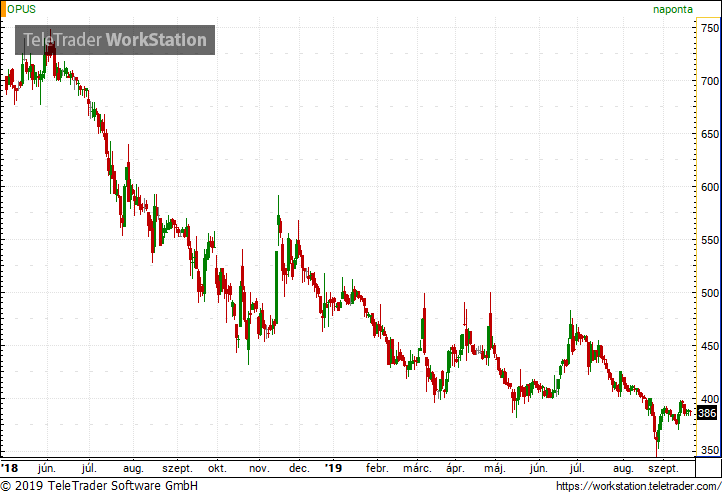Click the '19 year label on time axis
722x495 pixels.
(x=333, y=468)
